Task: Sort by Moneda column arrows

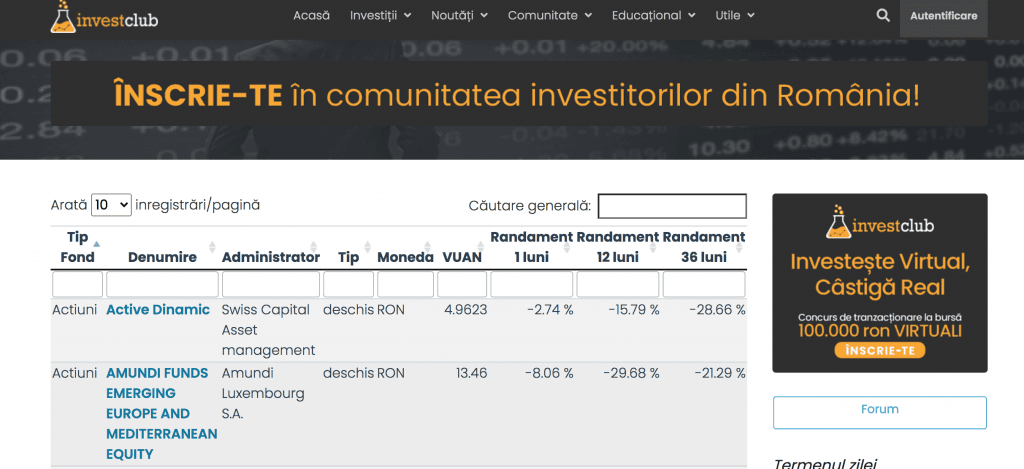Action: pos(427,248)
